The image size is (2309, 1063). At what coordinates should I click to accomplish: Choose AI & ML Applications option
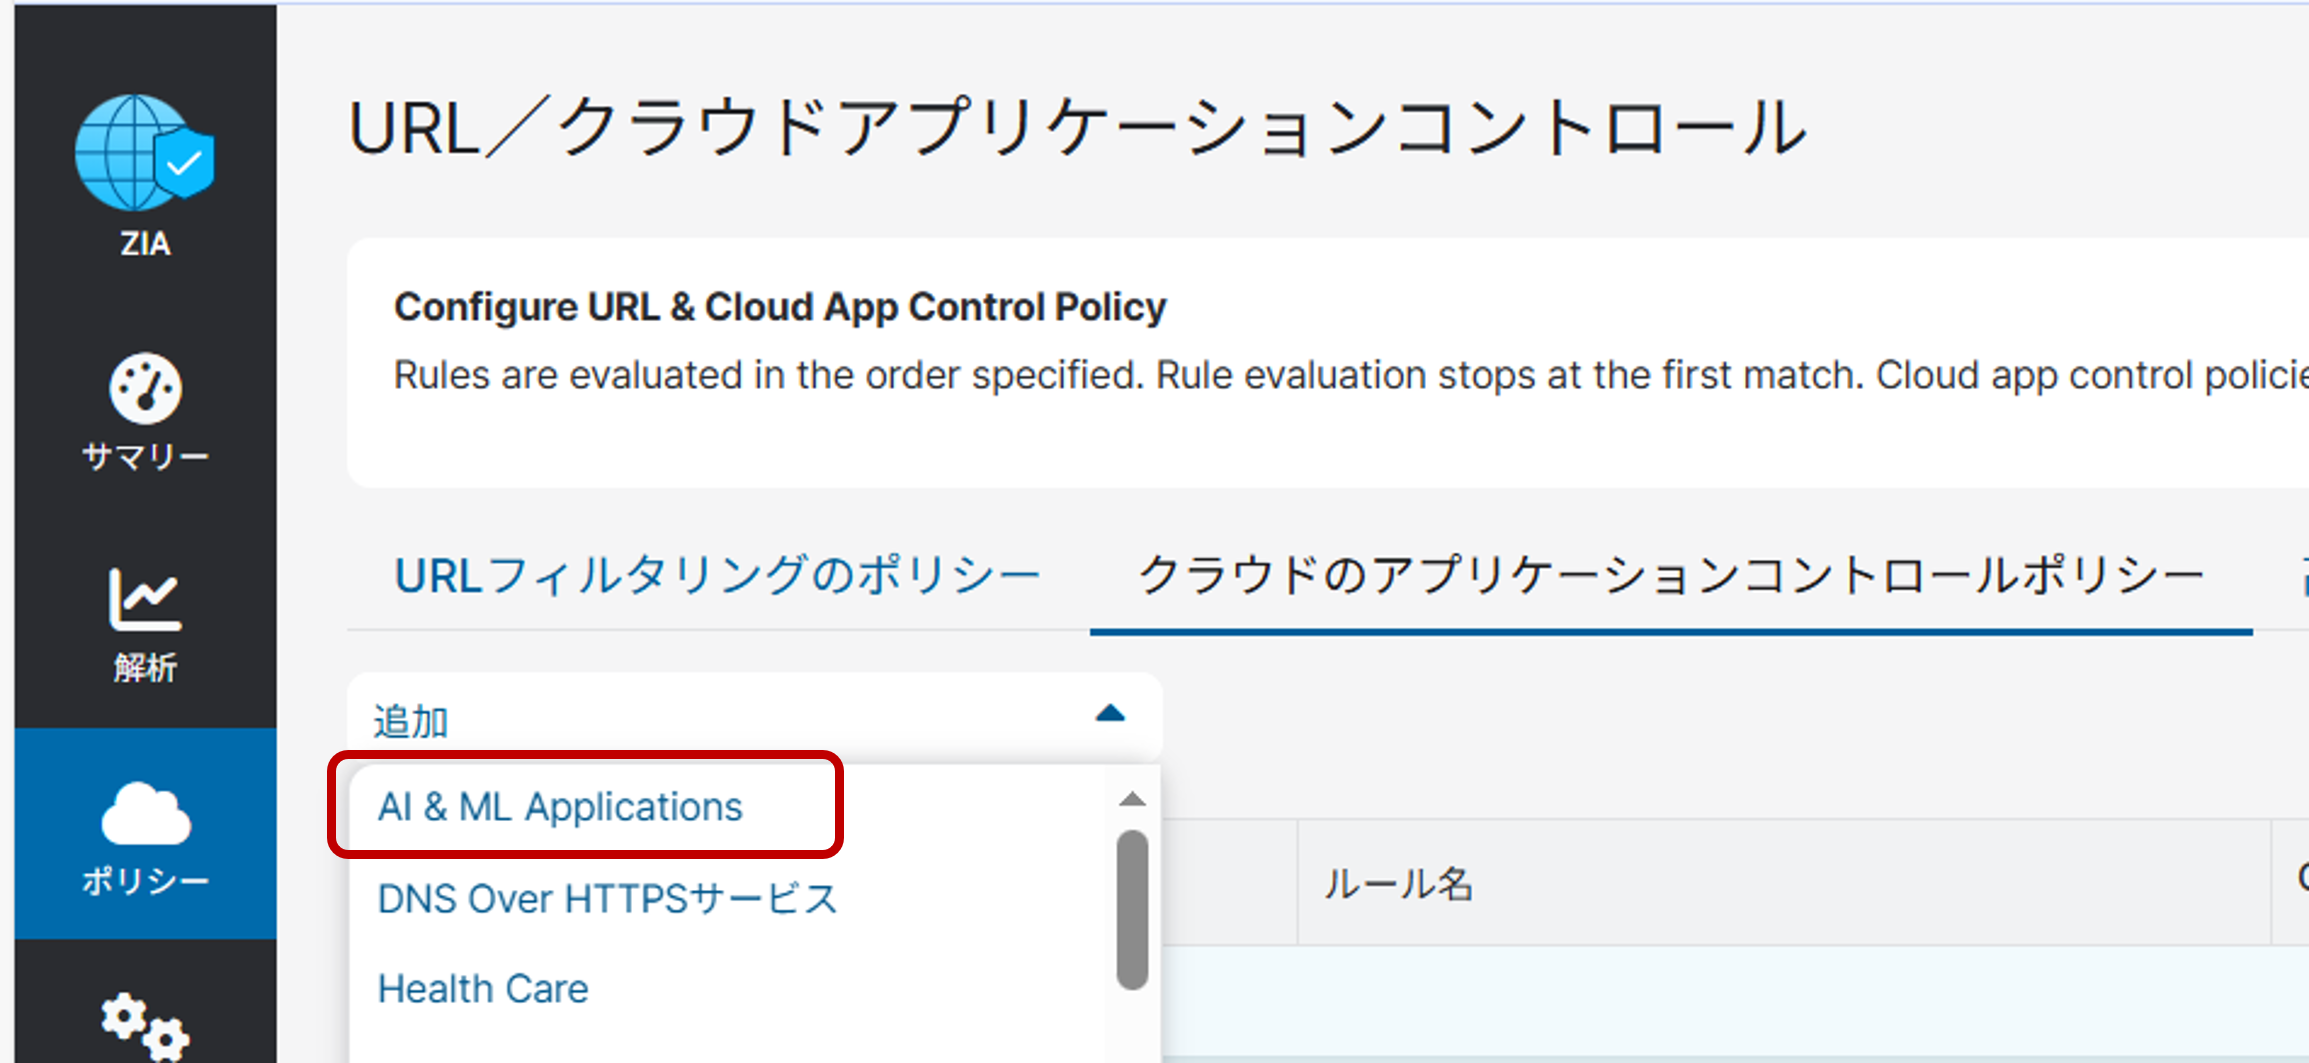click(560, 807)
